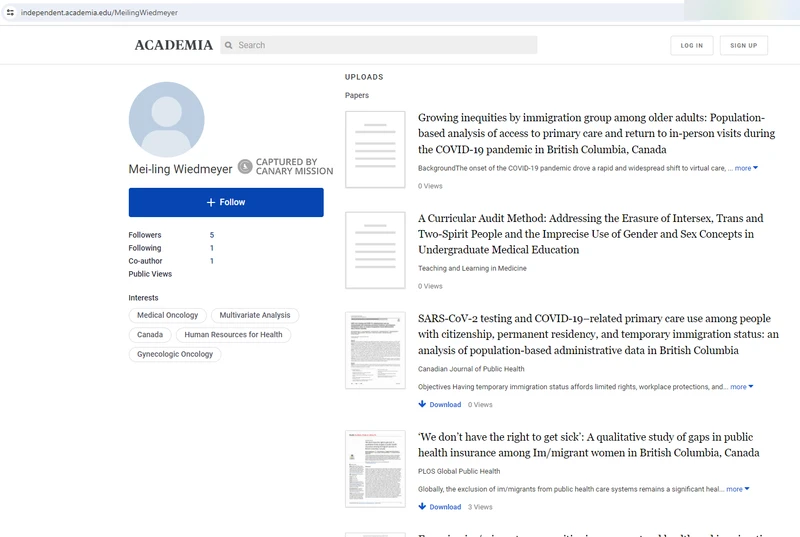Open the Following count 1

coord(212,248)
